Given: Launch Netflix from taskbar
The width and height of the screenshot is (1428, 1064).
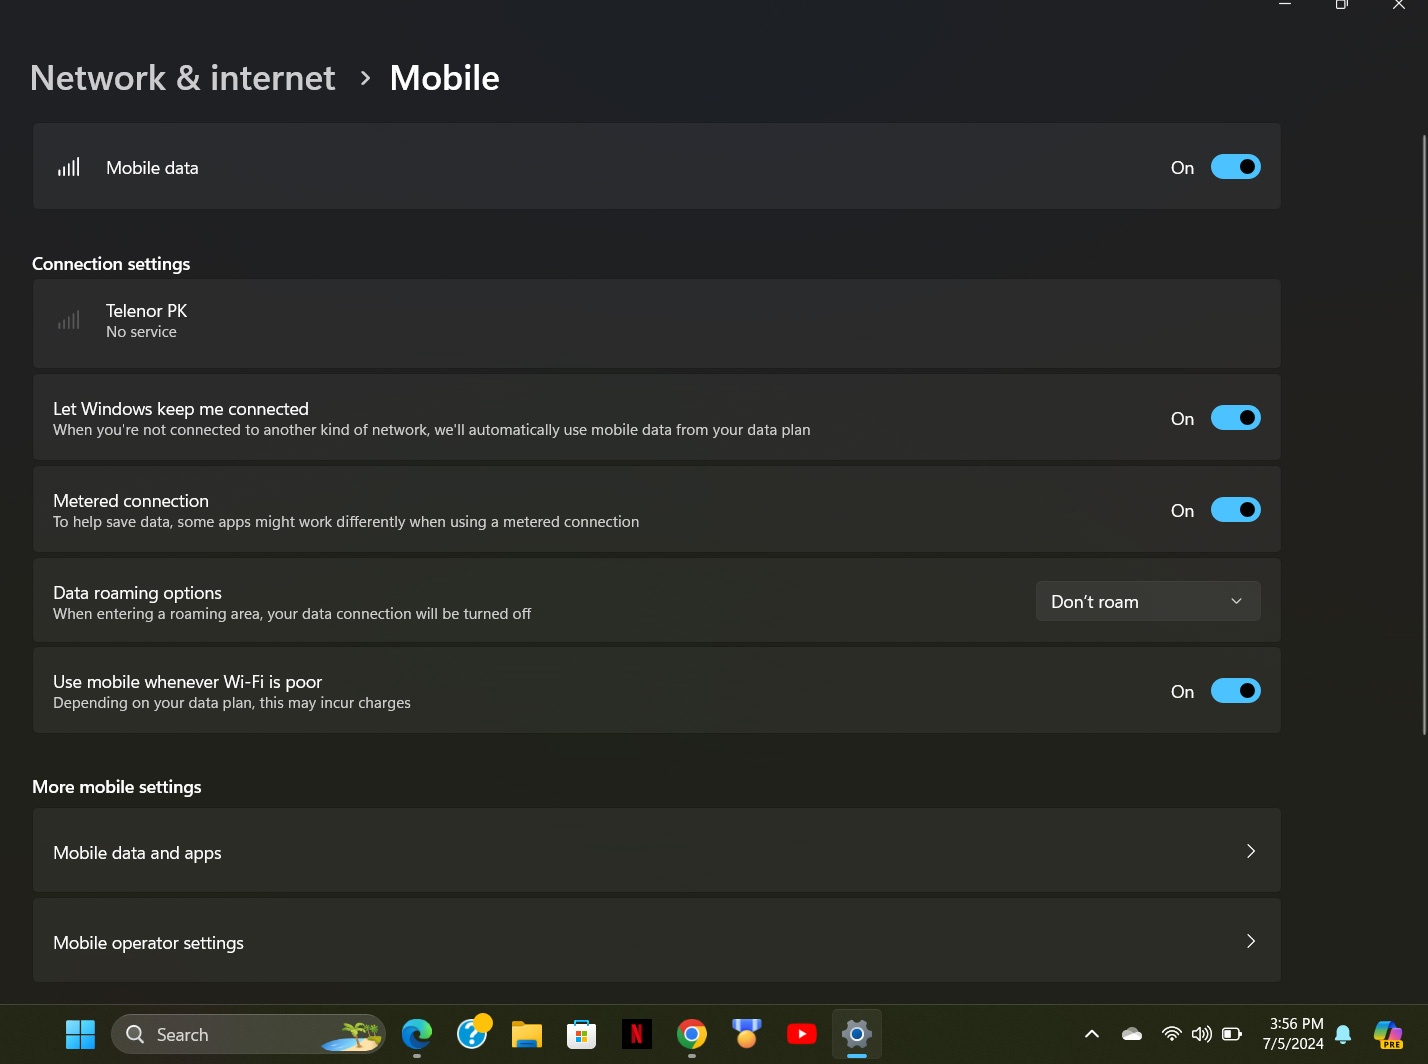Looking at the screenshot, I should pyautogui.click(x=637, y=1034).
